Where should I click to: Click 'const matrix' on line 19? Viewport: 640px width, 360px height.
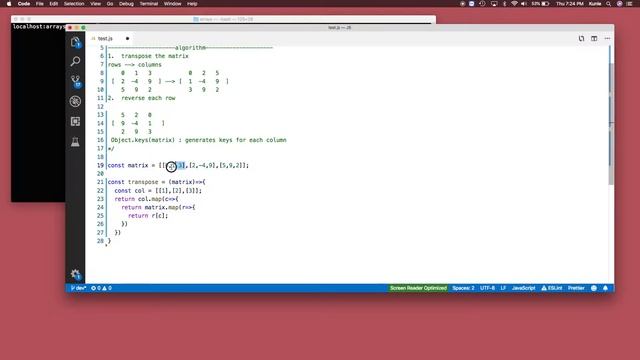coord(128,165)
